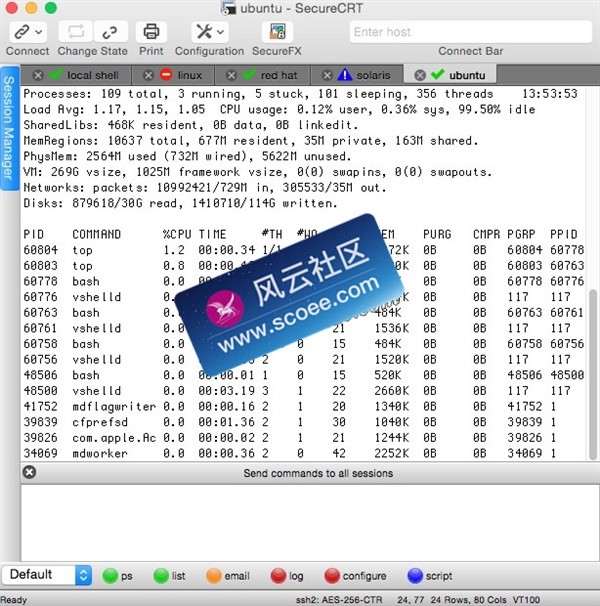600x606 pixels.
Task: Close the linux tab
Action: point(148,75)
